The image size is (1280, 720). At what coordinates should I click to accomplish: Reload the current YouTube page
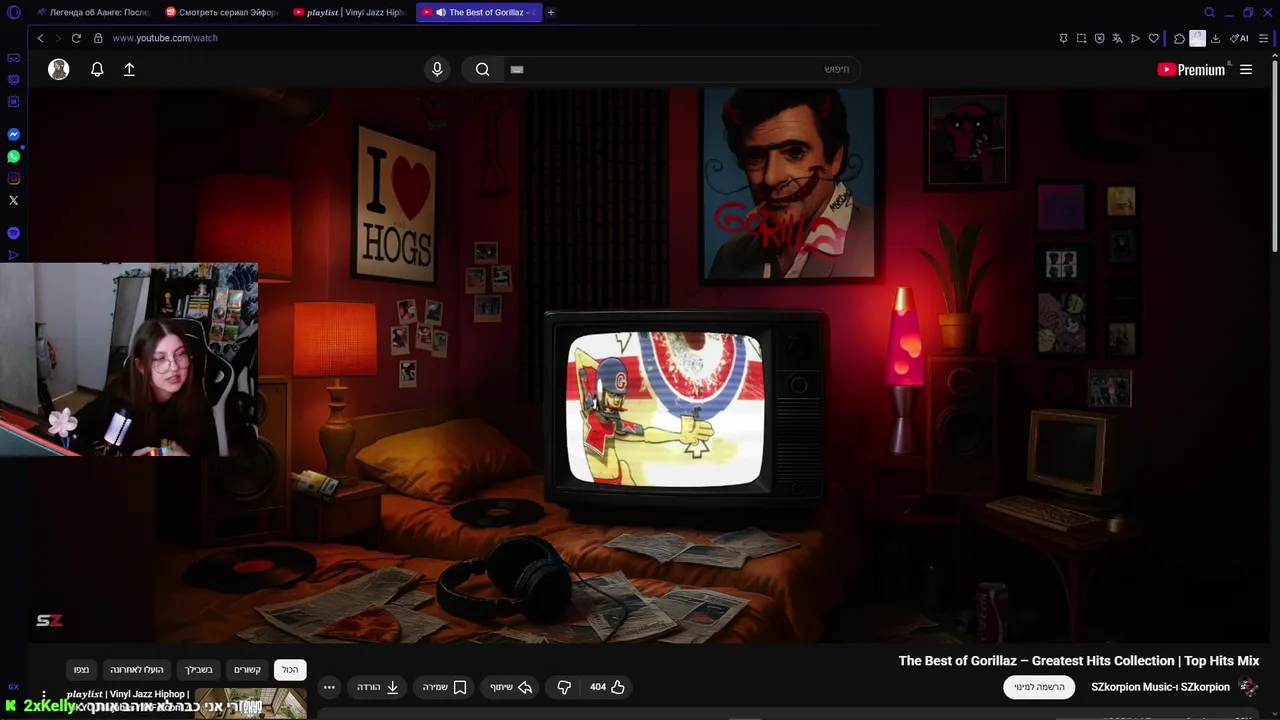pos(76,38)
